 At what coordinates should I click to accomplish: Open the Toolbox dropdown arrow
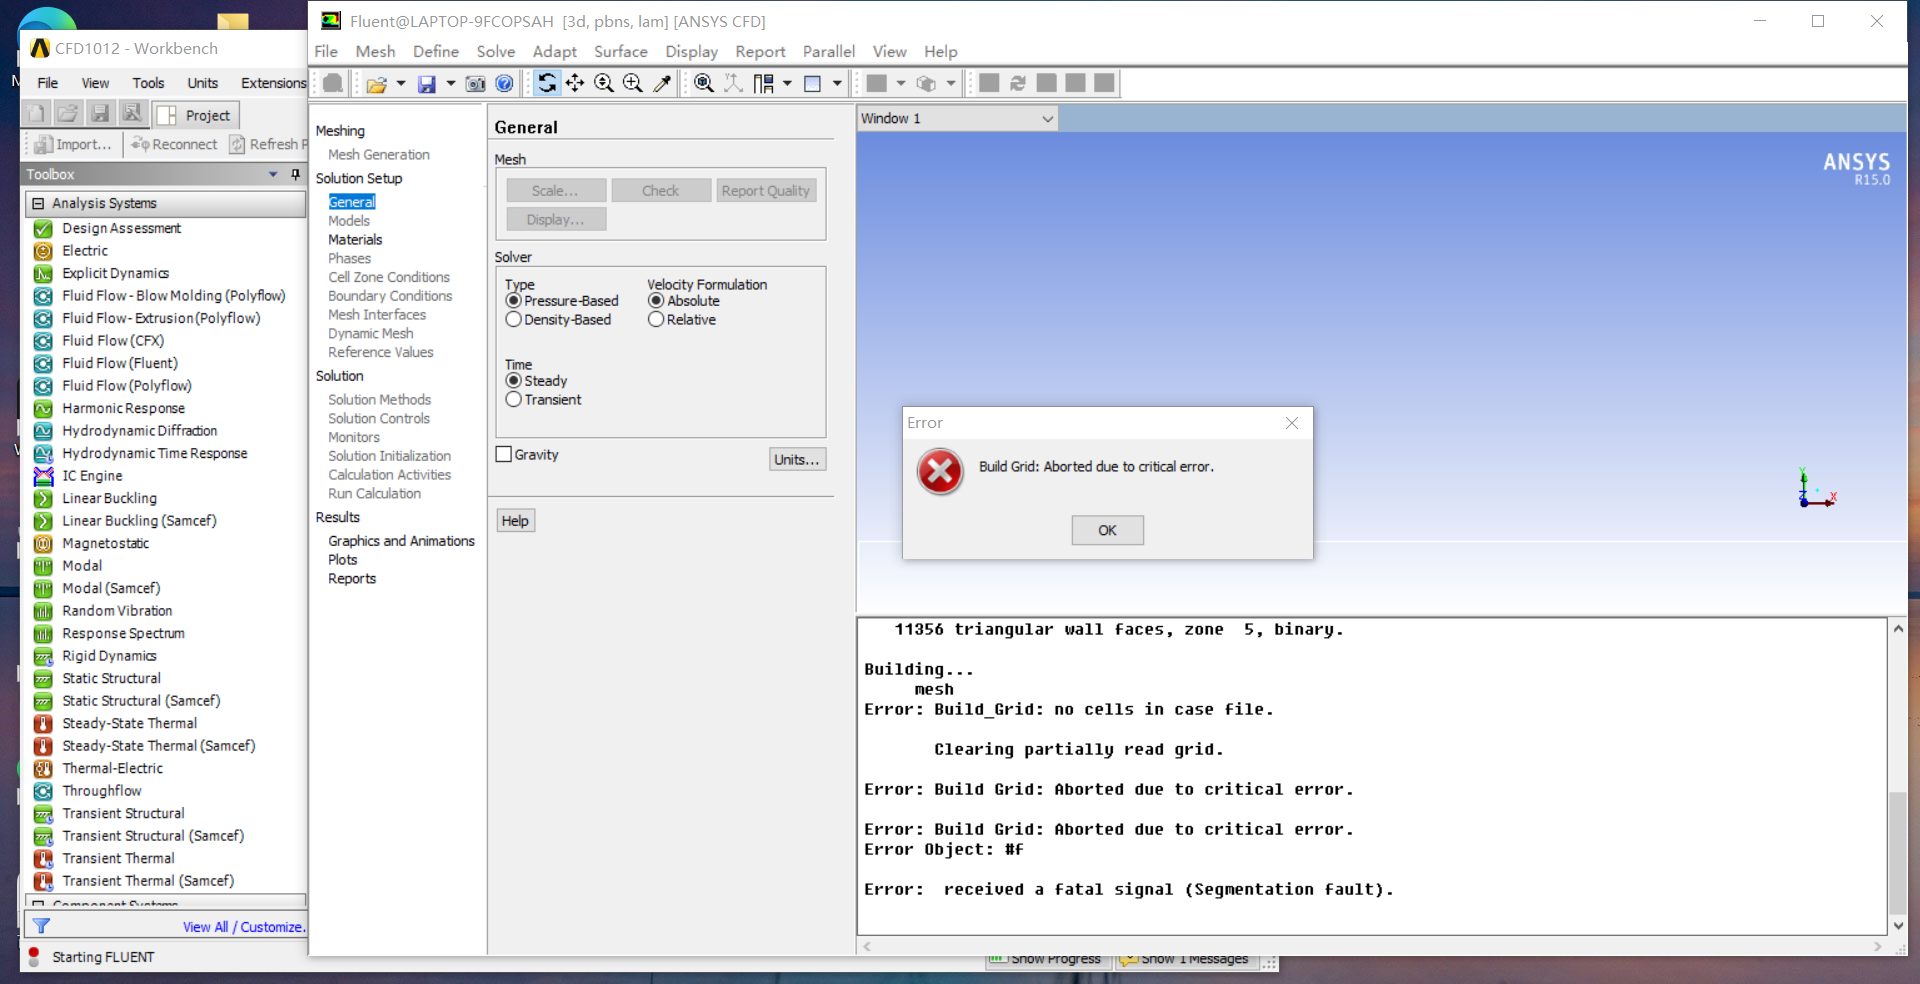click(273, 174)
